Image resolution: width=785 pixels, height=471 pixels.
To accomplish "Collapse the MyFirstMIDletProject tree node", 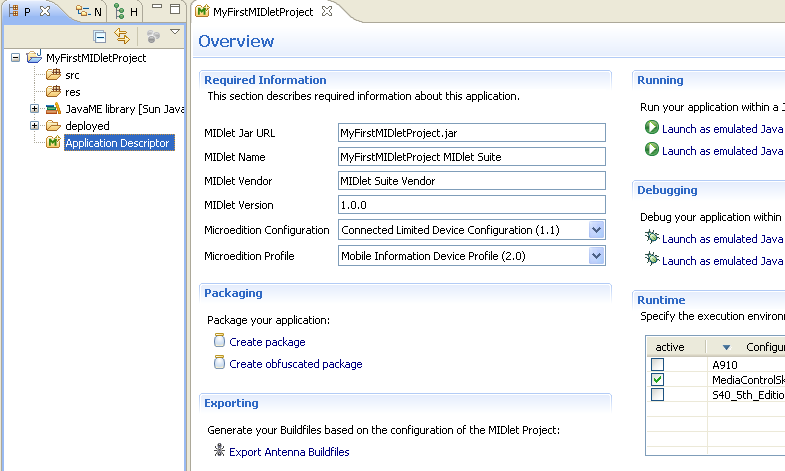I will pos(16,58).
